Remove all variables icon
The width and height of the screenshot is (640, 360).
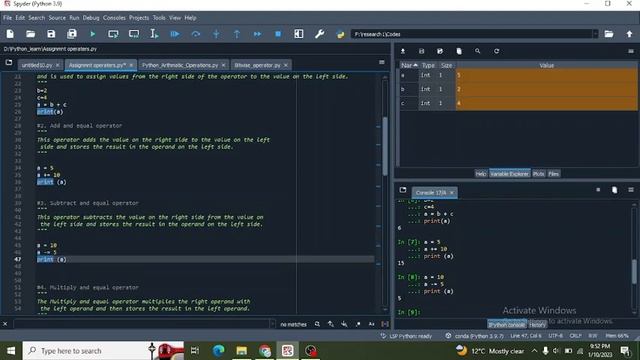click(459, 51)
